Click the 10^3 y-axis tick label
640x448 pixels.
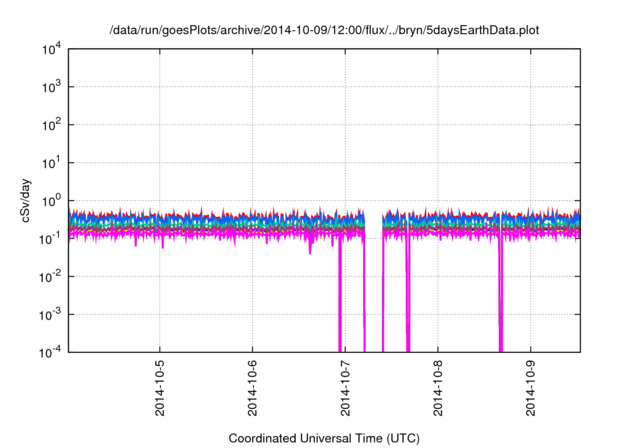pos(51,87)
